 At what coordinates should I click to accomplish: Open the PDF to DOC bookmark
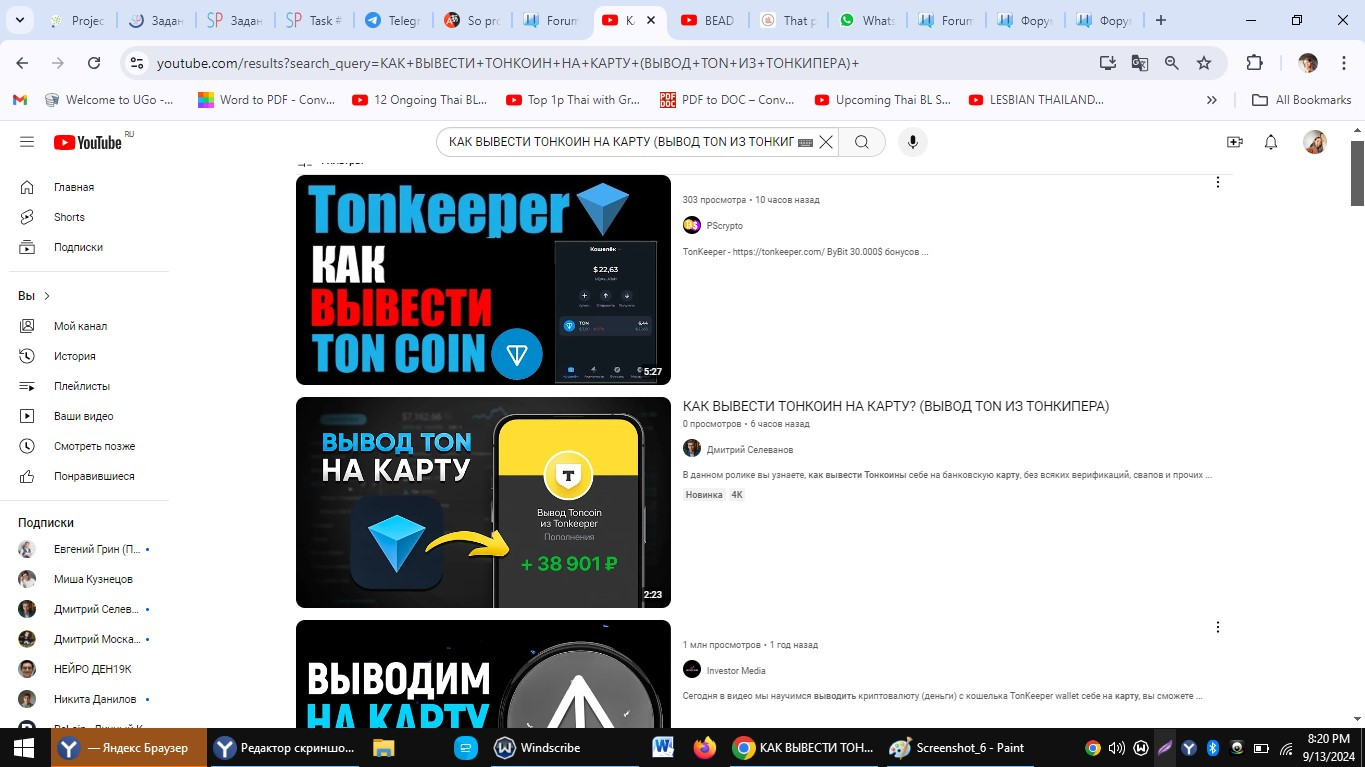click(x=727, y=100)
